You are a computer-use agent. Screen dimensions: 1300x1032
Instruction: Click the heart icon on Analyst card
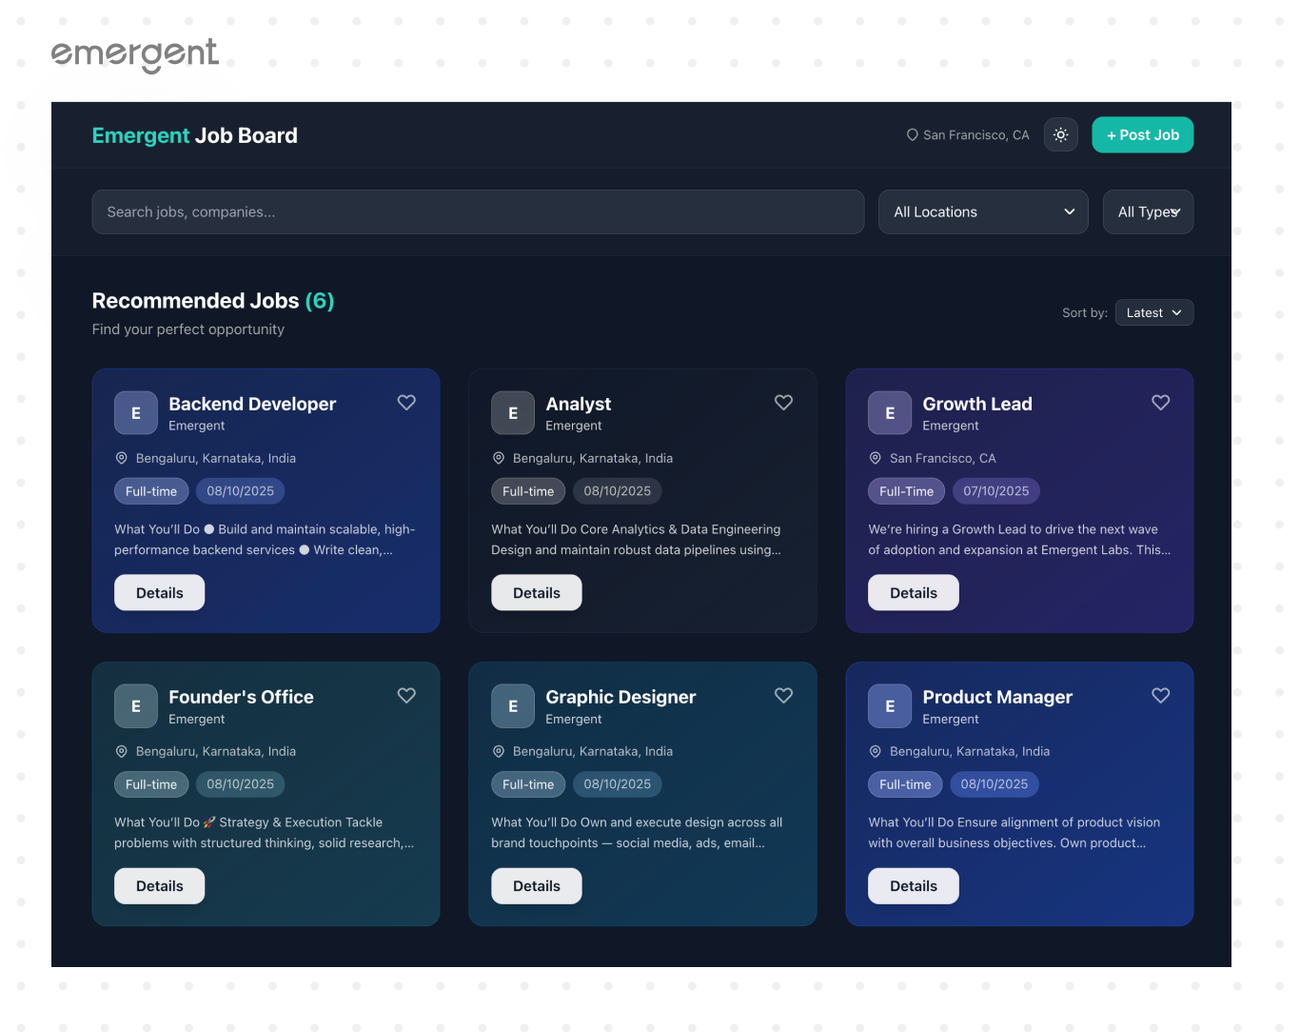[x=783, y=403]
